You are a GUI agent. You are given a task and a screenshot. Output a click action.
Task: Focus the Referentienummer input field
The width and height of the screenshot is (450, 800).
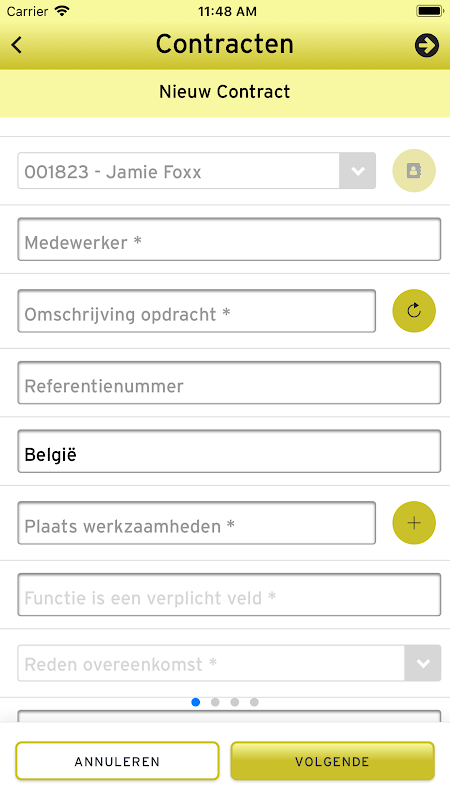pos(229,383)
